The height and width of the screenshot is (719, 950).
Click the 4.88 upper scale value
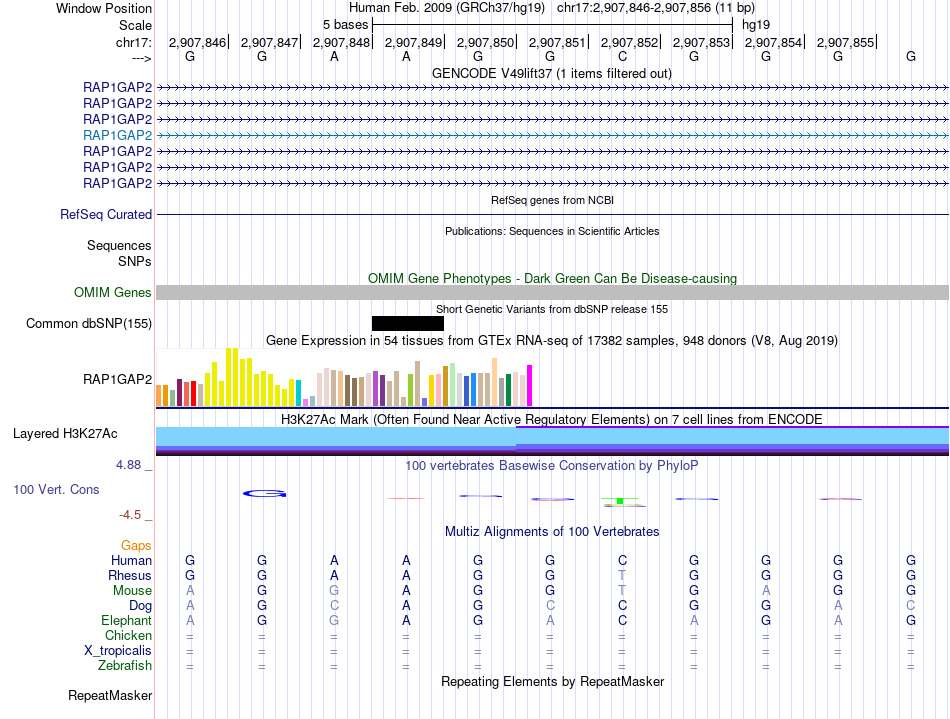pos(128,465)
